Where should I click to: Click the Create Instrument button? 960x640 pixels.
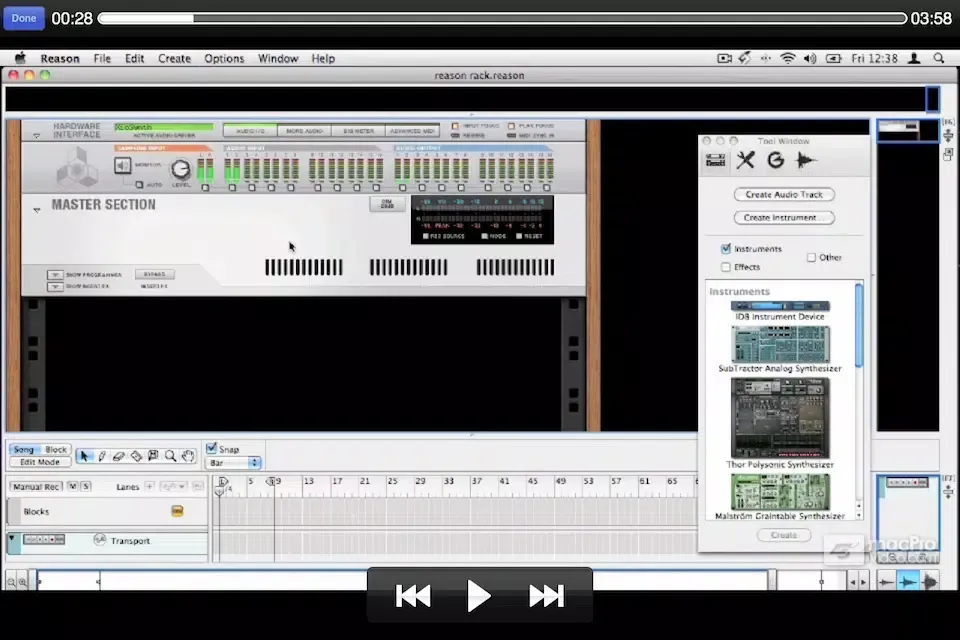click(x=784, y=217)
